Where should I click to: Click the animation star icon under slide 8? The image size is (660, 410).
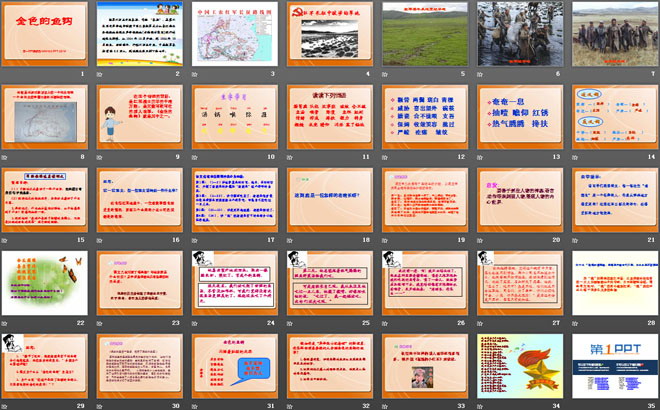coord(5,157)
